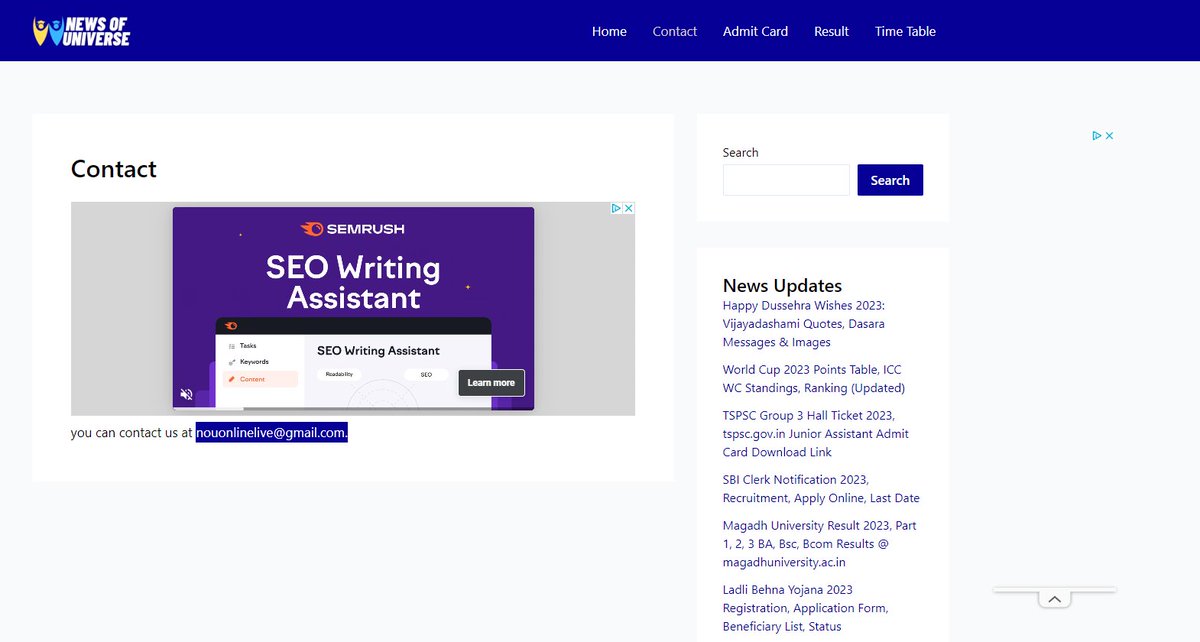The width and height of the screenshot is (1200, 642).
Task: Select the Tasks item in ad mockup
Action: 247,345
